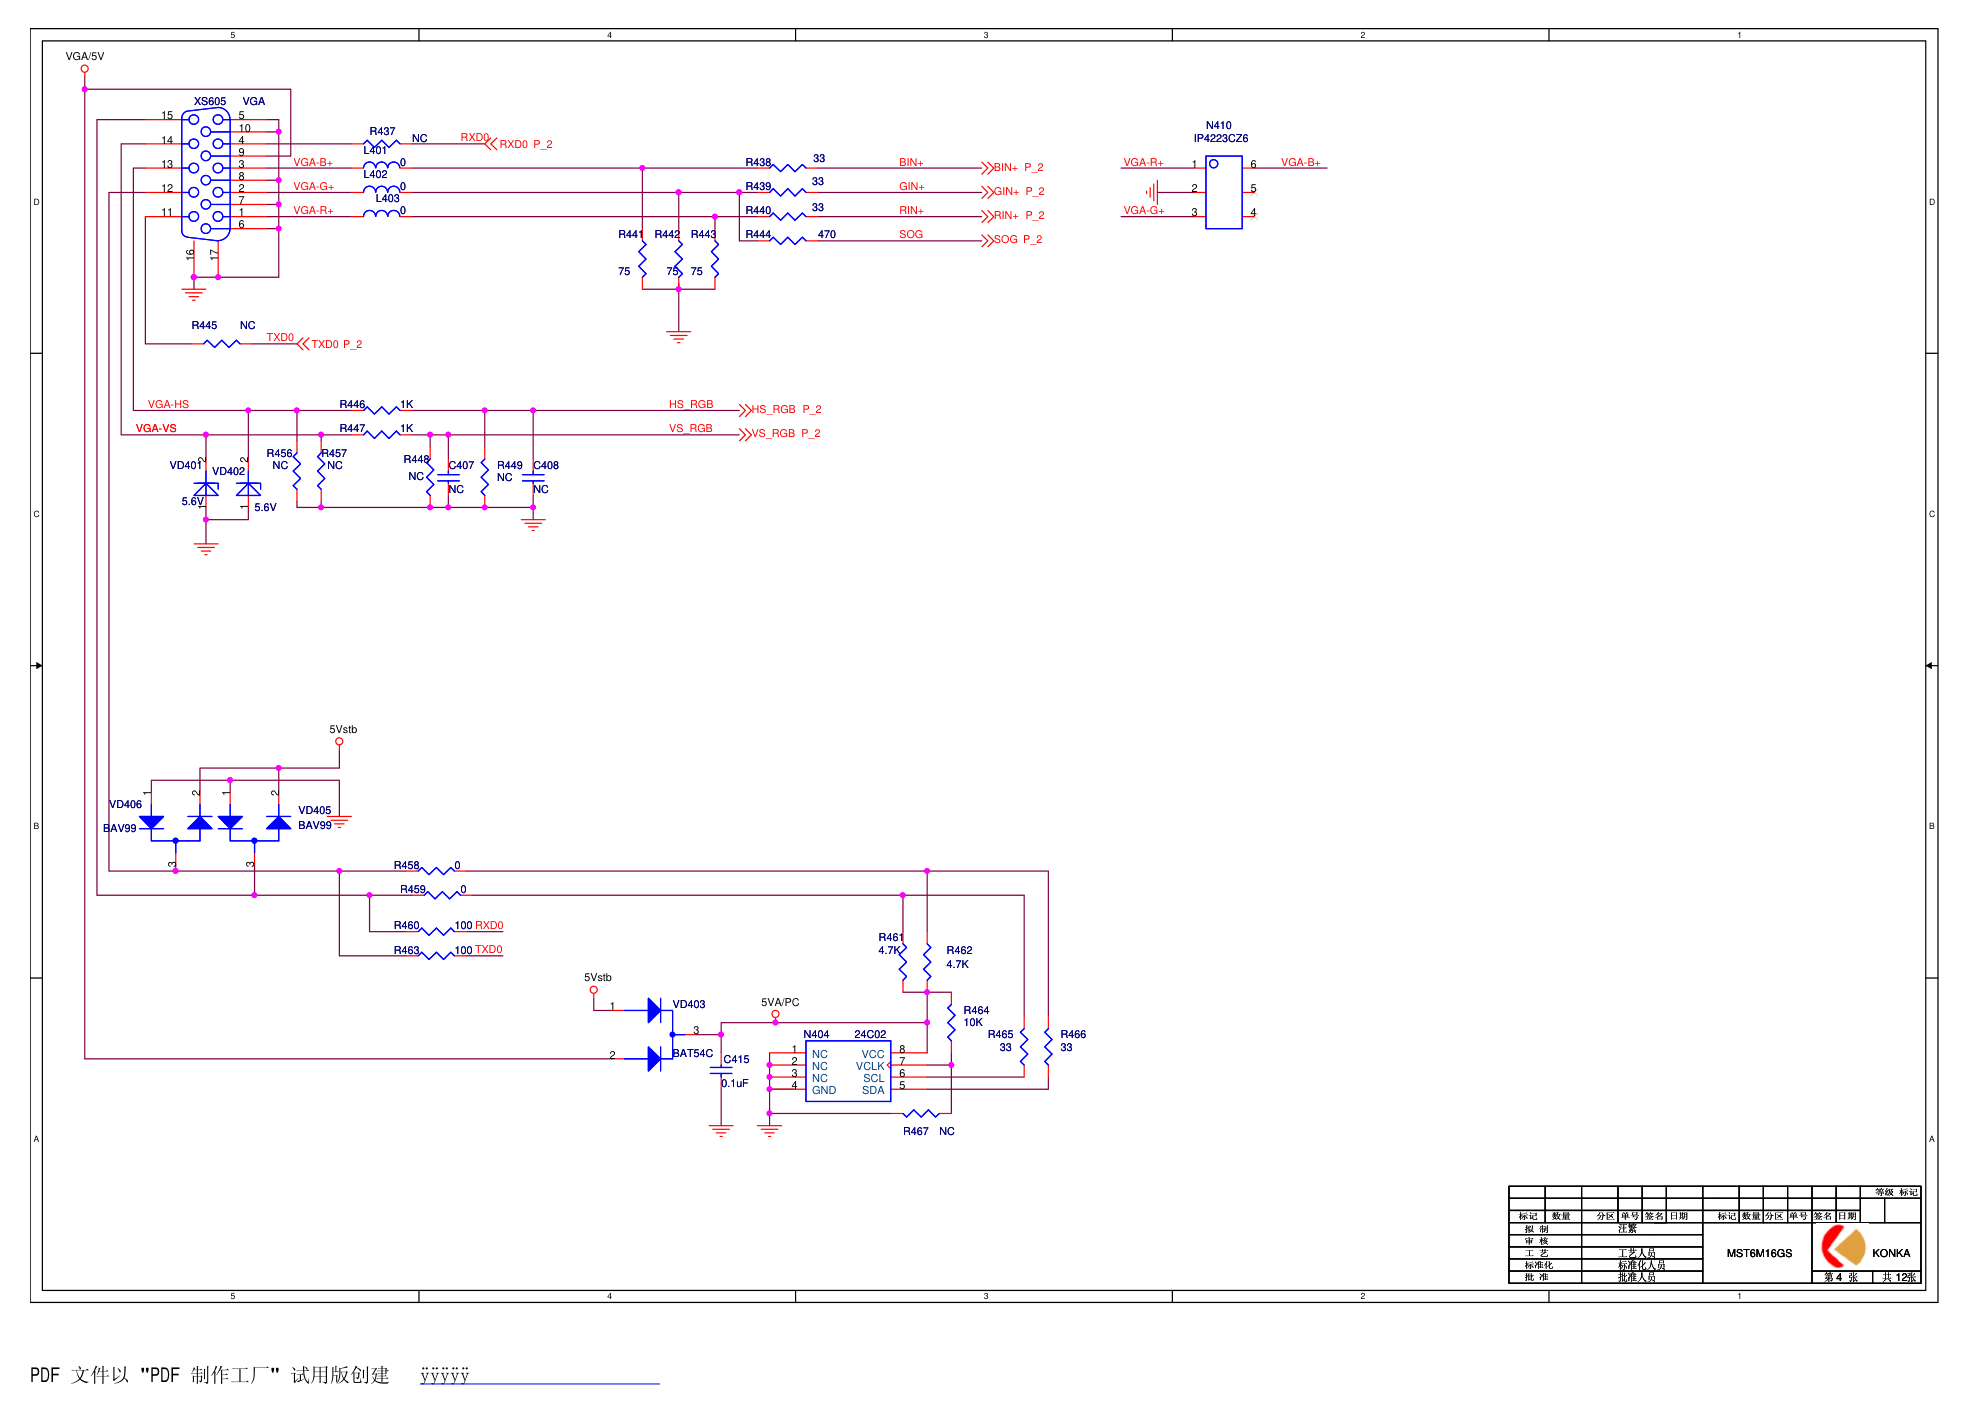Select the L401 inductor symbol
1984x1402 pixels.
(x=380, y=166)
